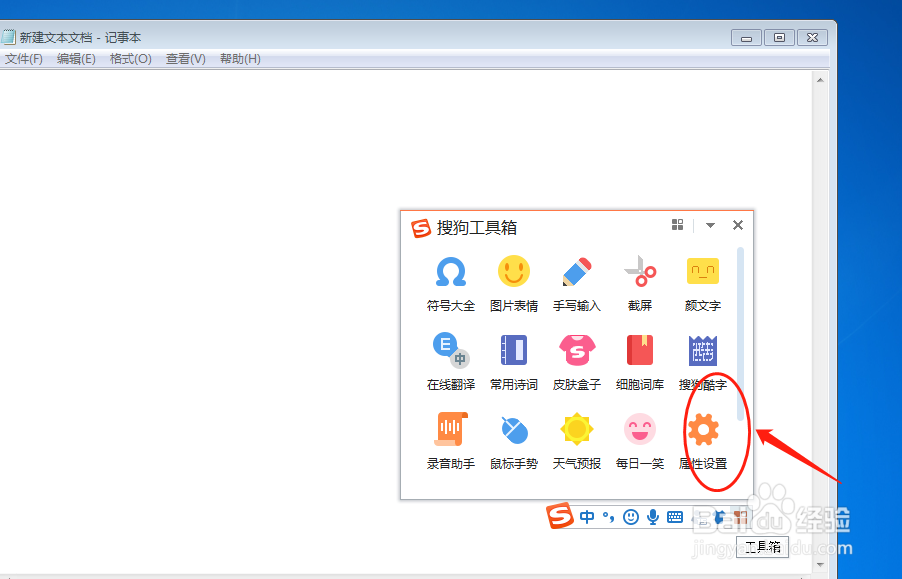Open the 符号大全 symbol tool
The image size is (902, 579).
tap(451, 284)
